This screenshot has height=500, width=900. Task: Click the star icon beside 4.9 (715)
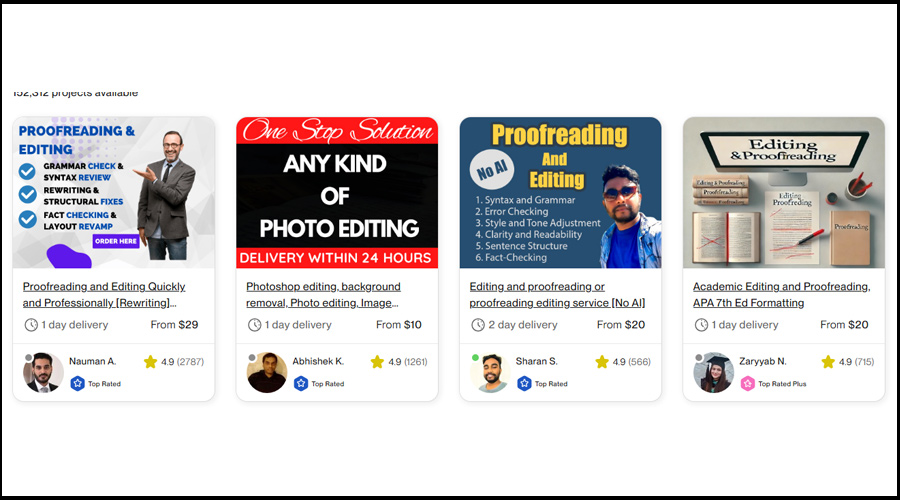[828, 362]
